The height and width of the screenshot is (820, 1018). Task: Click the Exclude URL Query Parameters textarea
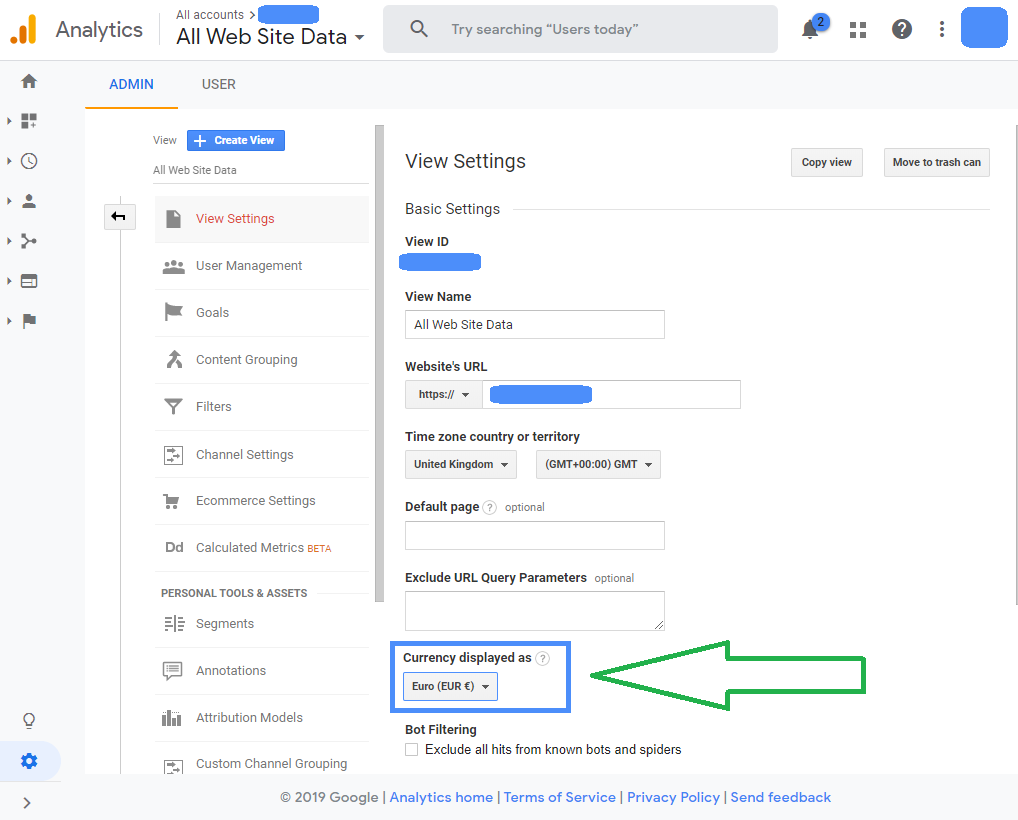[534, 611]
